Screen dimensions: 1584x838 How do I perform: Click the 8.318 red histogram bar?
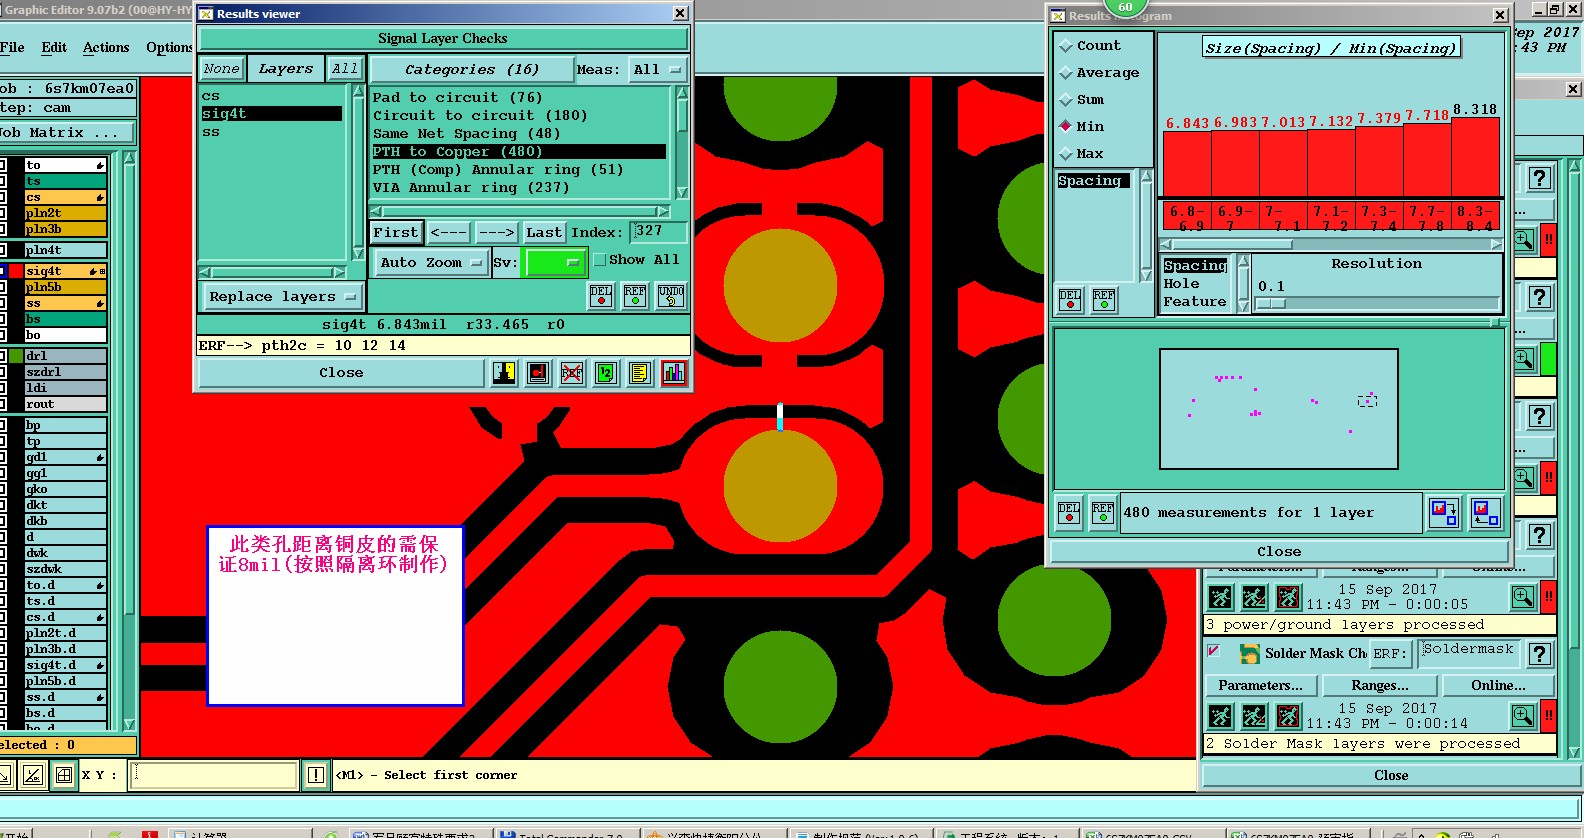1475,156
